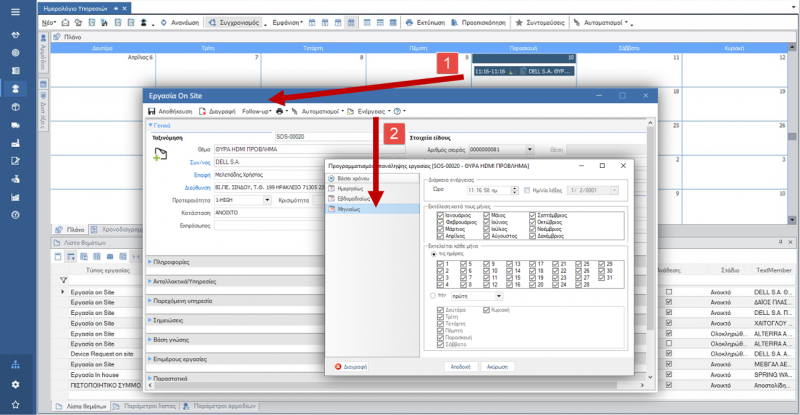Click the Συν/νος link label
800x415 pixels.
[200, 162]
